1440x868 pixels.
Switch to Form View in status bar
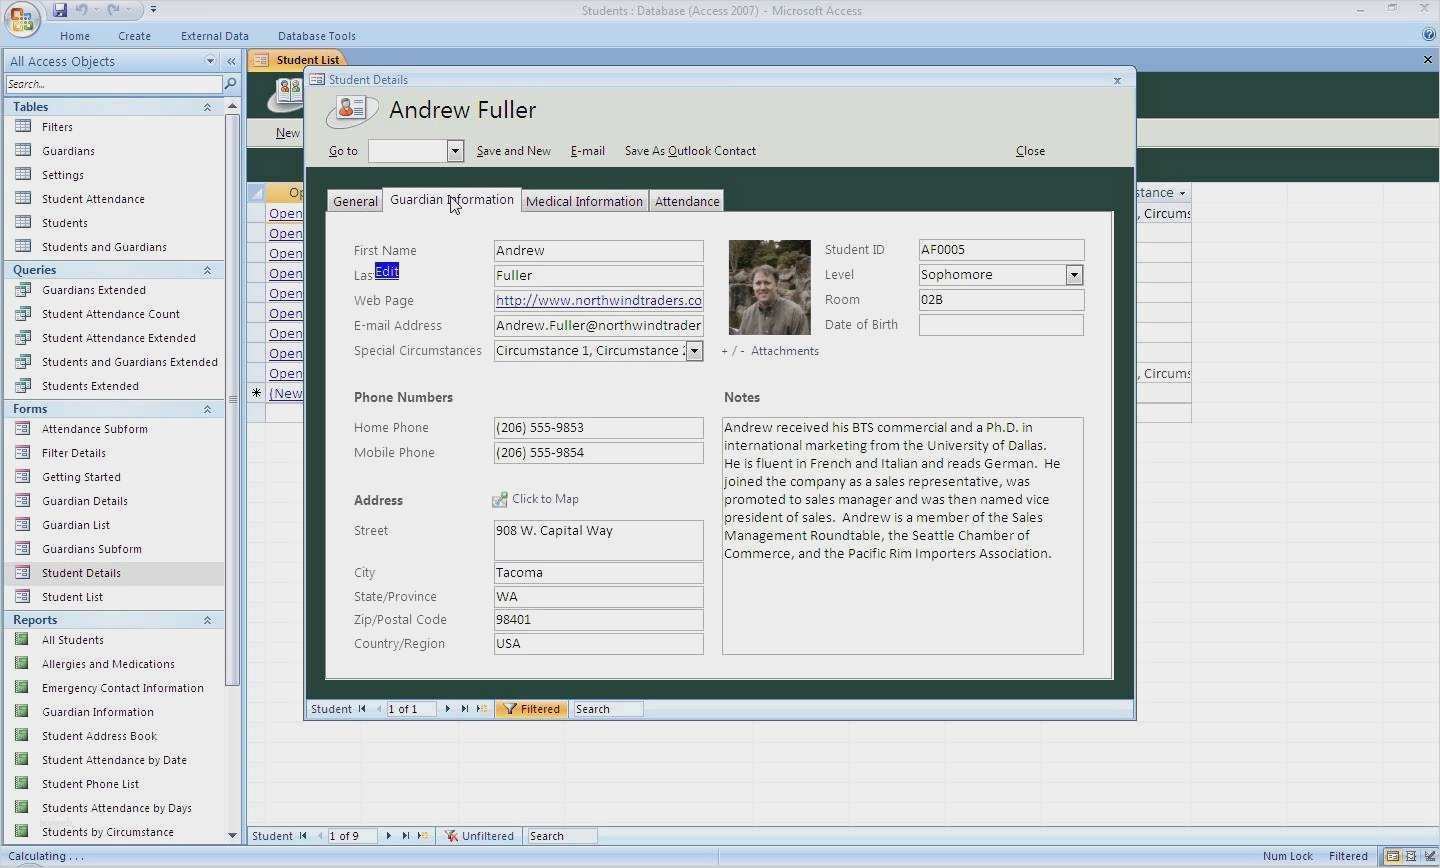(x=1392, y=856)
